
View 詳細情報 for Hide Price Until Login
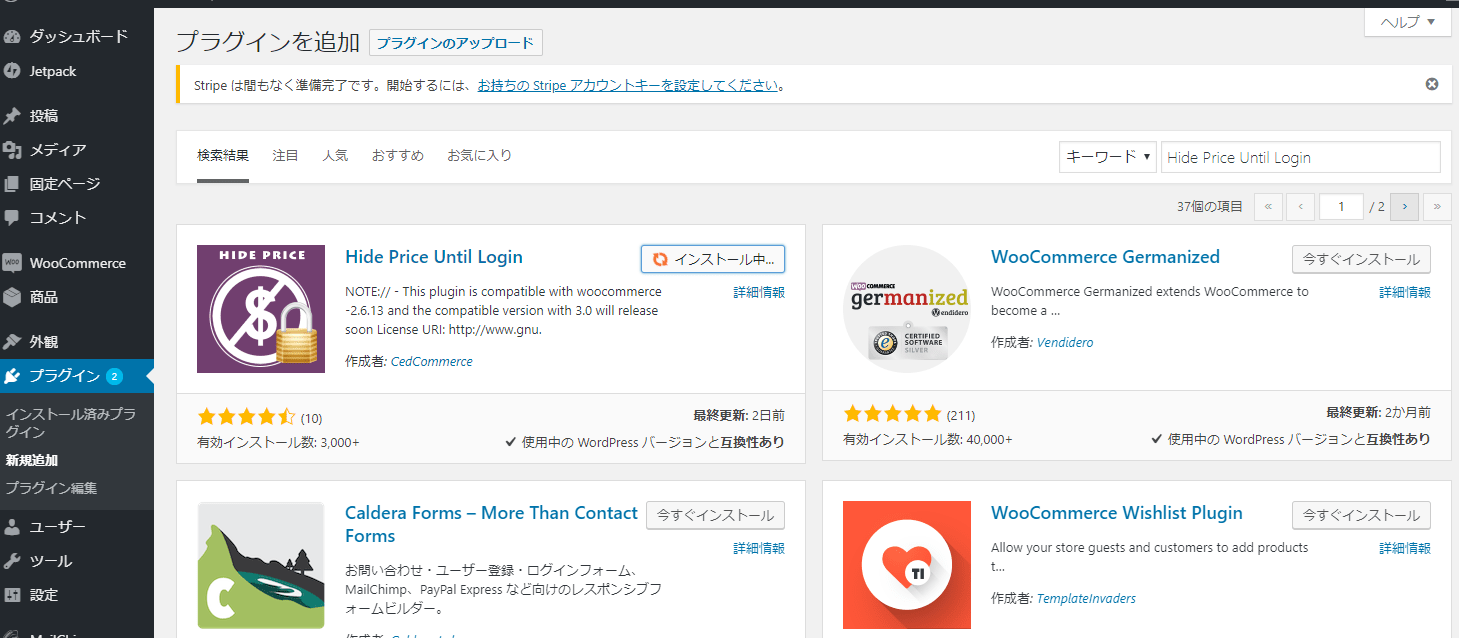coord(759,292)
